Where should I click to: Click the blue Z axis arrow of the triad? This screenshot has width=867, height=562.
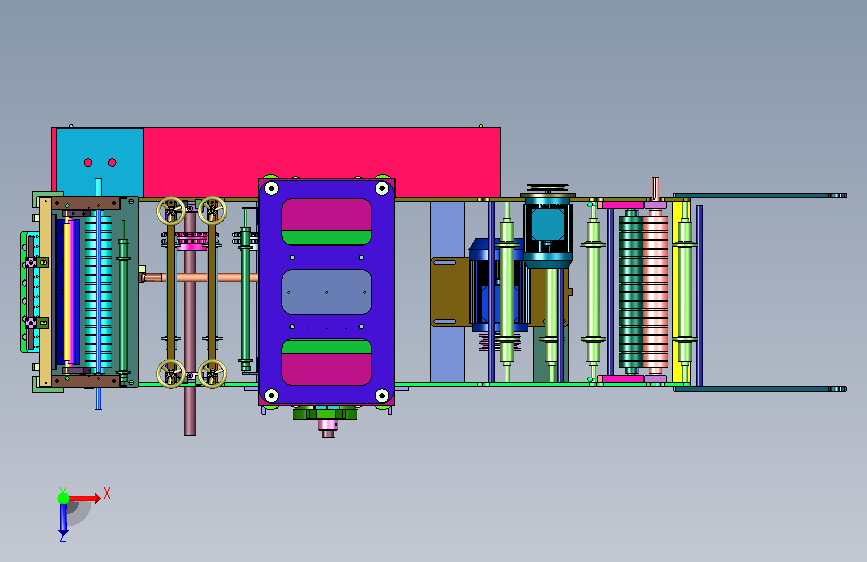[63, 518]
